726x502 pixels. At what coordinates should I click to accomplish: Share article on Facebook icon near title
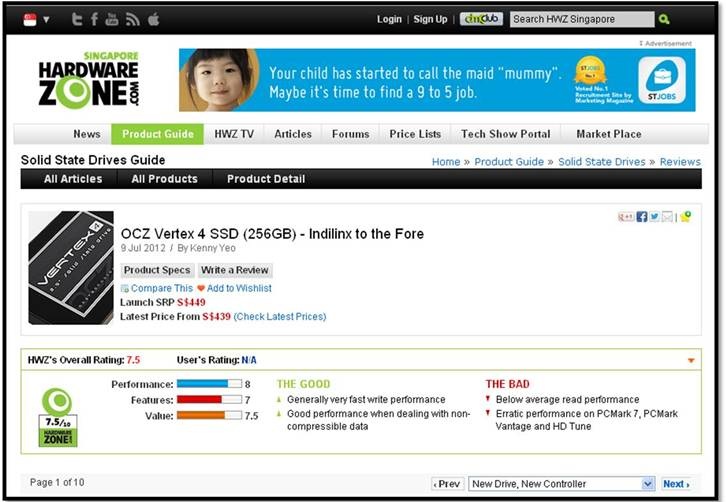[x=642, y=216]
